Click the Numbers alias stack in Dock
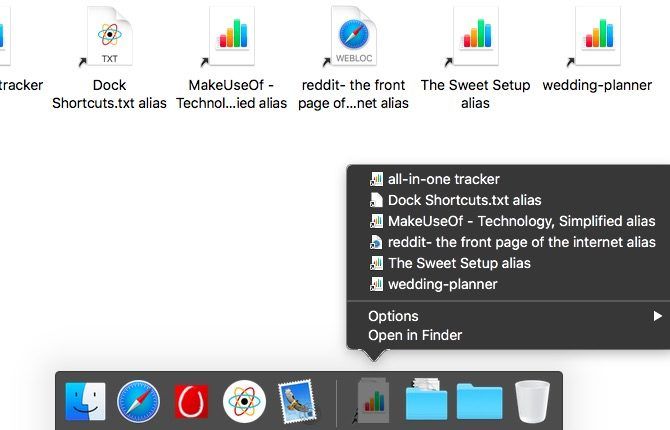670x430 pixels. coord(373,401)
